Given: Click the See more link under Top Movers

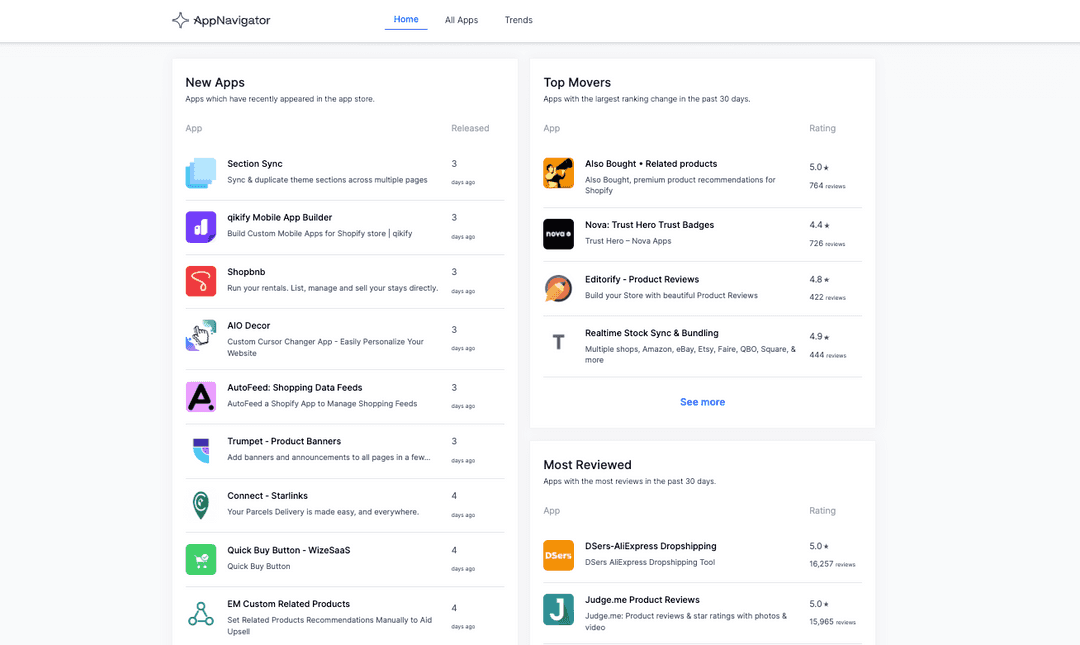Looking at the screenshot, I should tap(702, 401).
